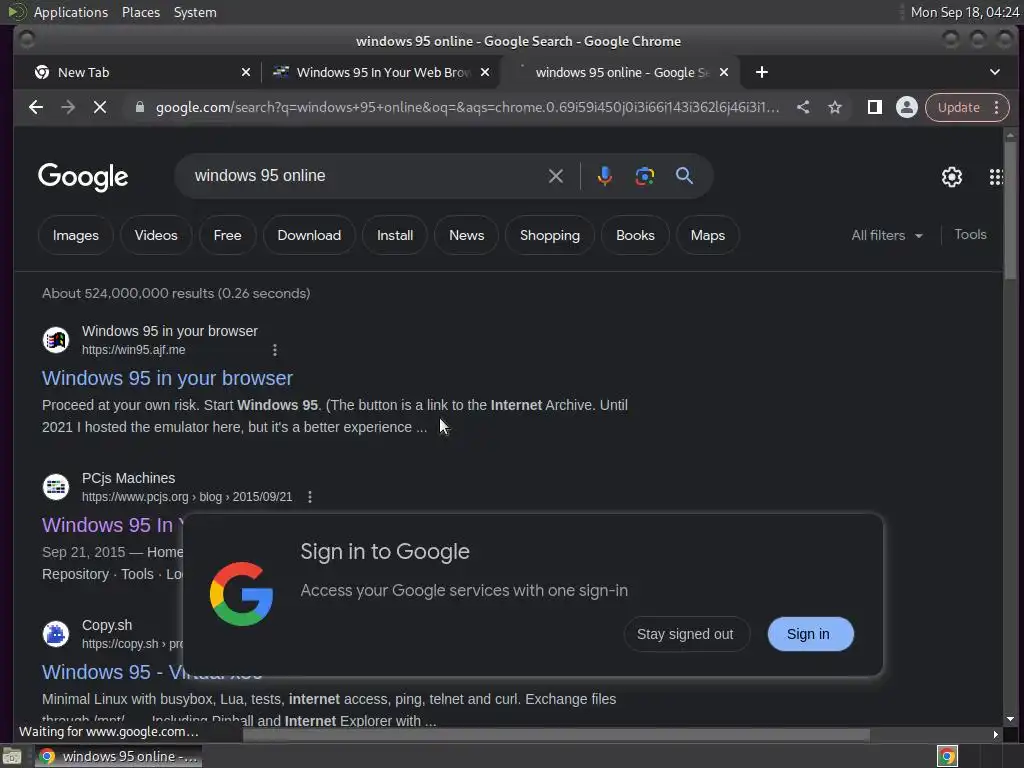The height and width of the screenshot is (768, 1024).
Task: Start voice search with microphone
Action: tap(605, 176)
